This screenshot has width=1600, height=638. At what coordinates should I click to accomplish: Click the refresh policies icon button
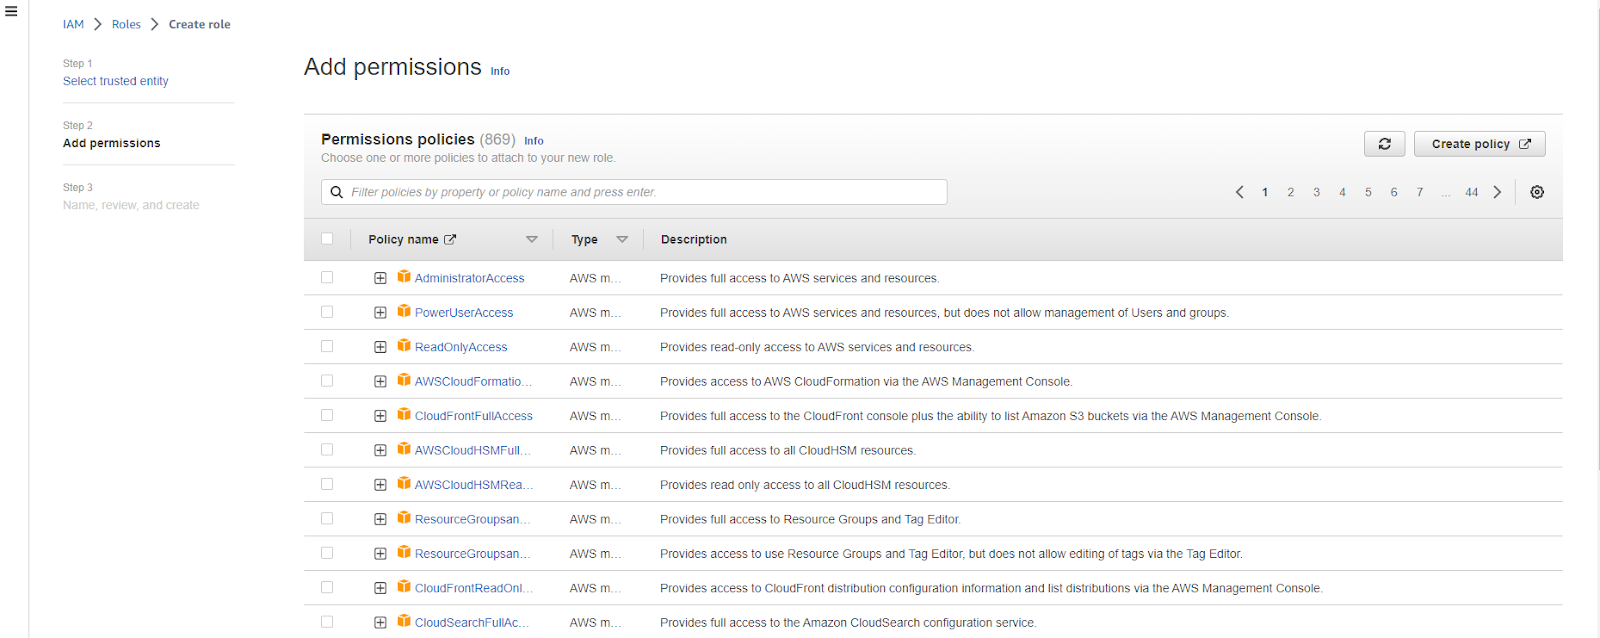(1384, 144)
